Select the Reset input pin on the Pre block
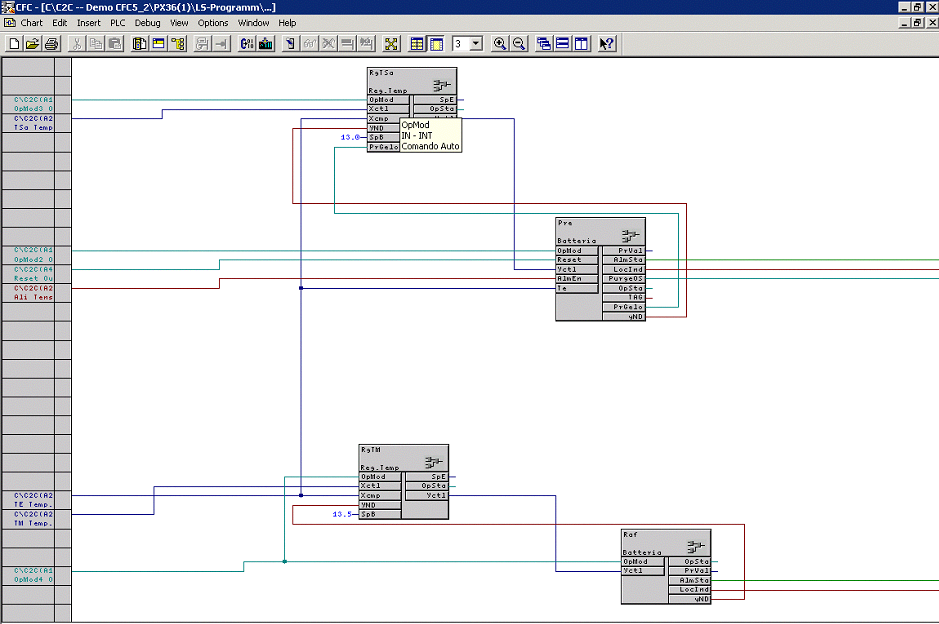 pos(577,260)
